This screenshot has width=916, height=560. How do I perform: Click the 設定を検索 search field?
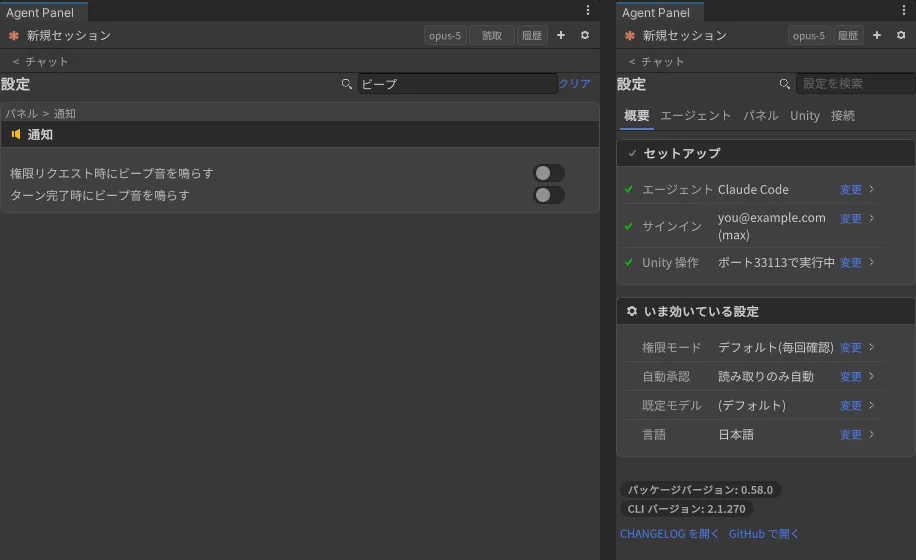coord(856,84)
